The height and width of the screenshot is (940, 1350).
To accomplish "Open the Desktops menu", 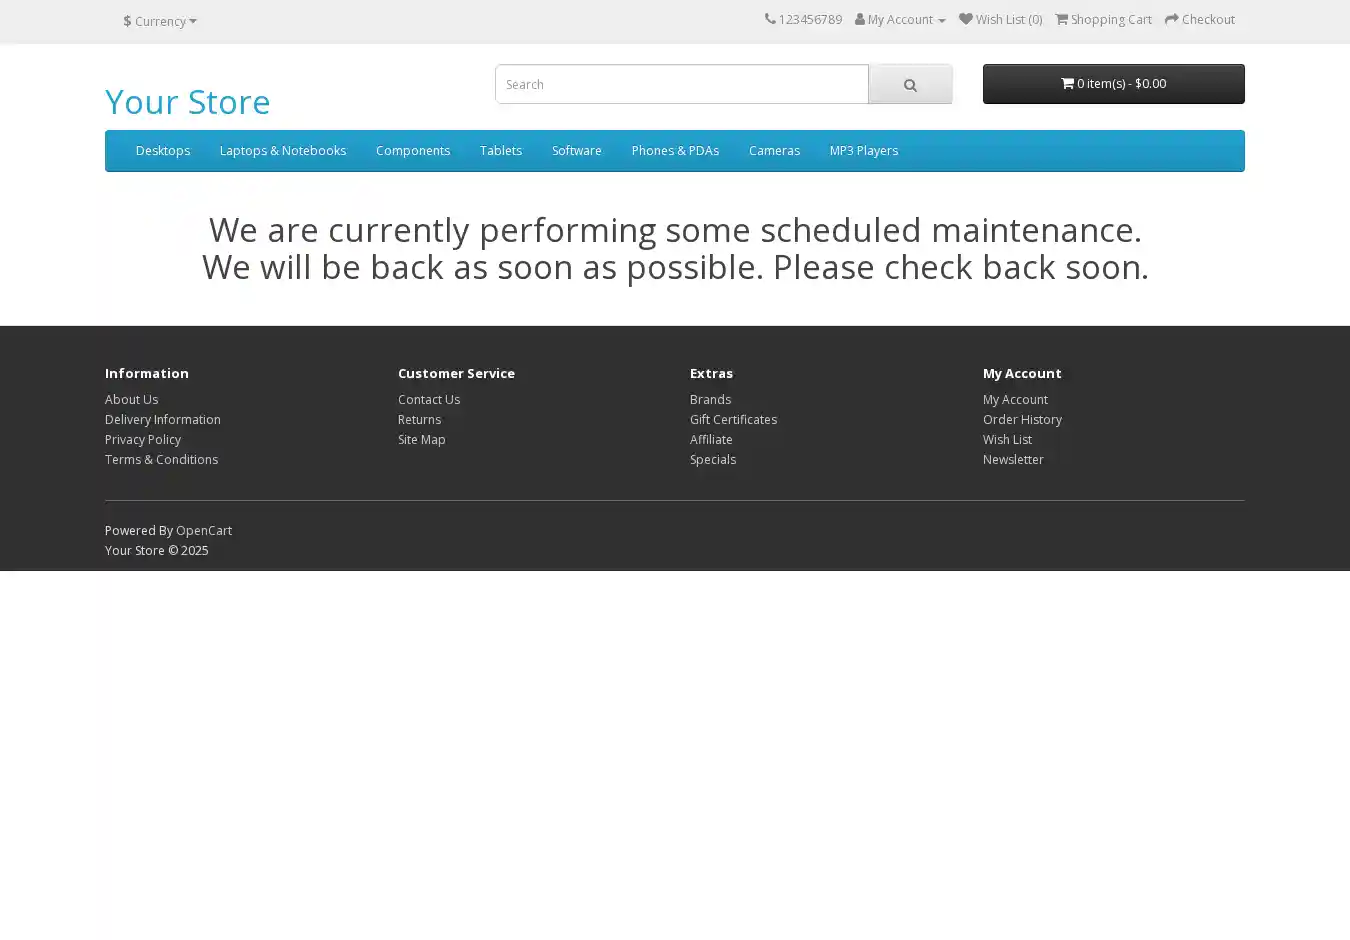I will [163, 151].
